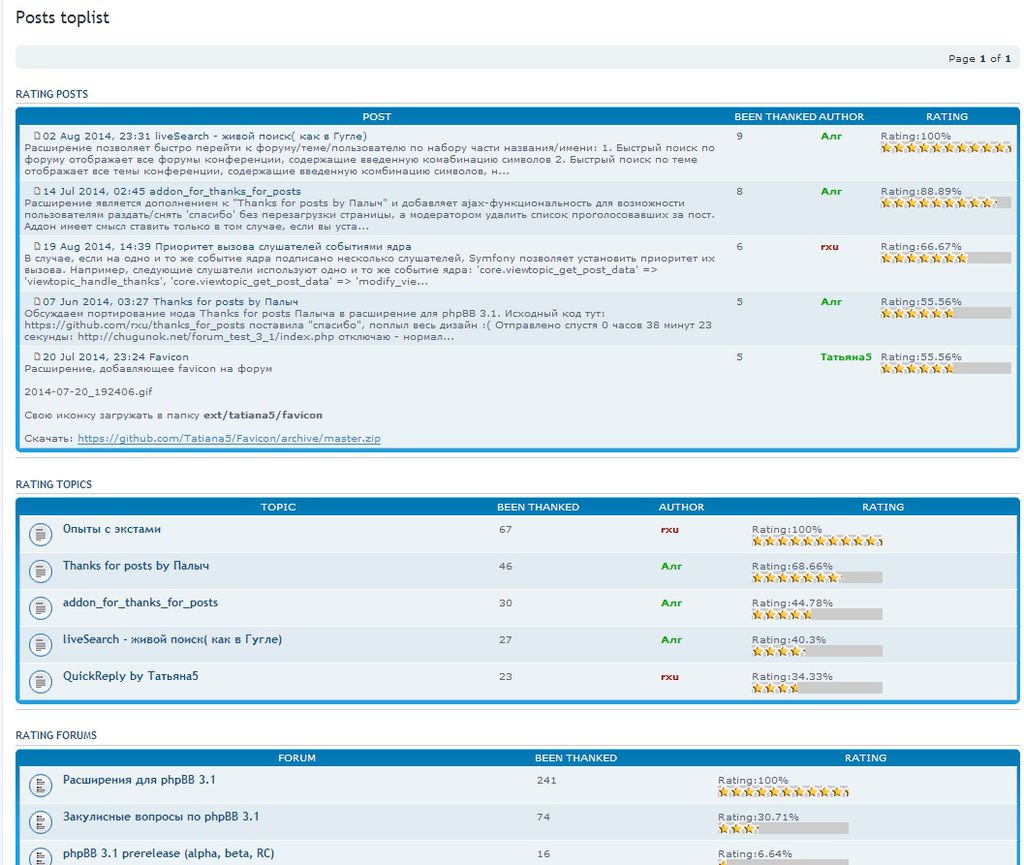Click the Posts toplist page title
1024x865 pixels.
[x=63, y=18]
